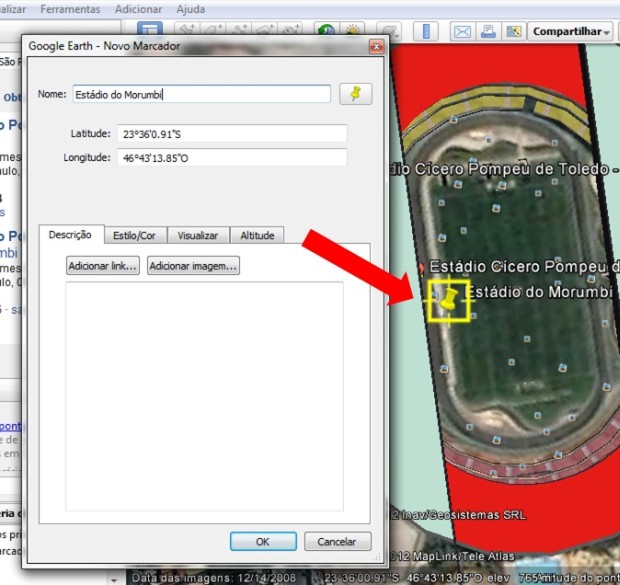Close the Novo Marcador dialog

point(376,47)
